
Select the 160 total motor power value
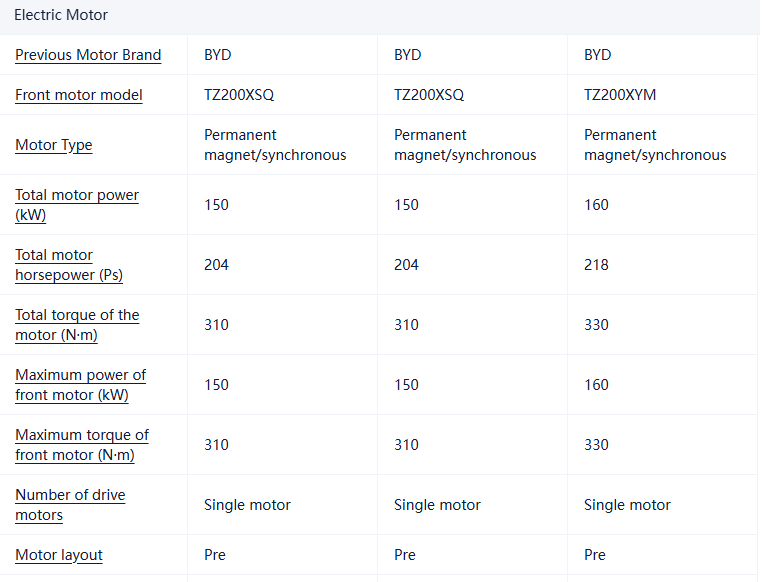[x=596, y=205]
